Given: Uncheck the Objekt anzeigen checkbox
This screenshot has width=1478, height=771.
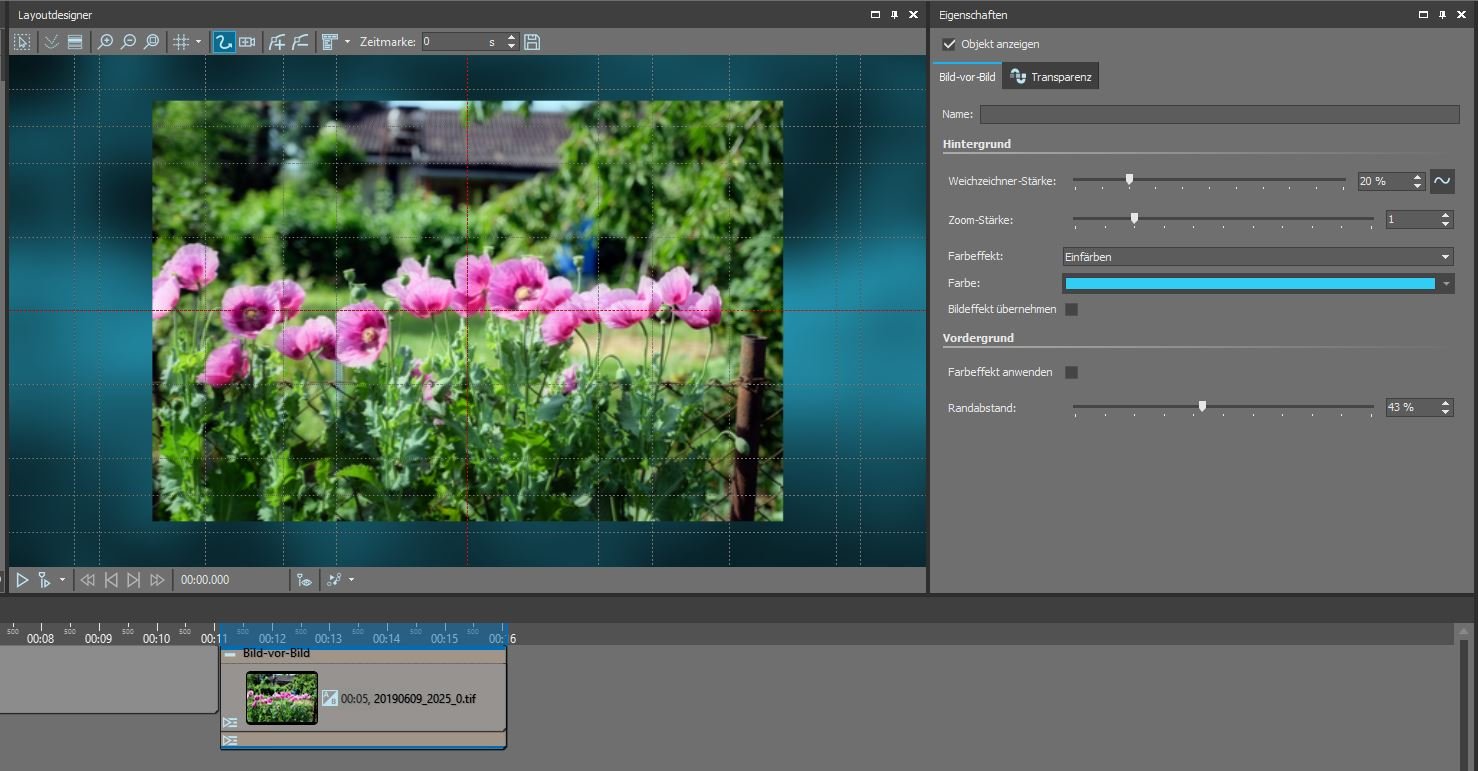Looking at the screenshot, I should pyautogui.click(x=949, y=44).
